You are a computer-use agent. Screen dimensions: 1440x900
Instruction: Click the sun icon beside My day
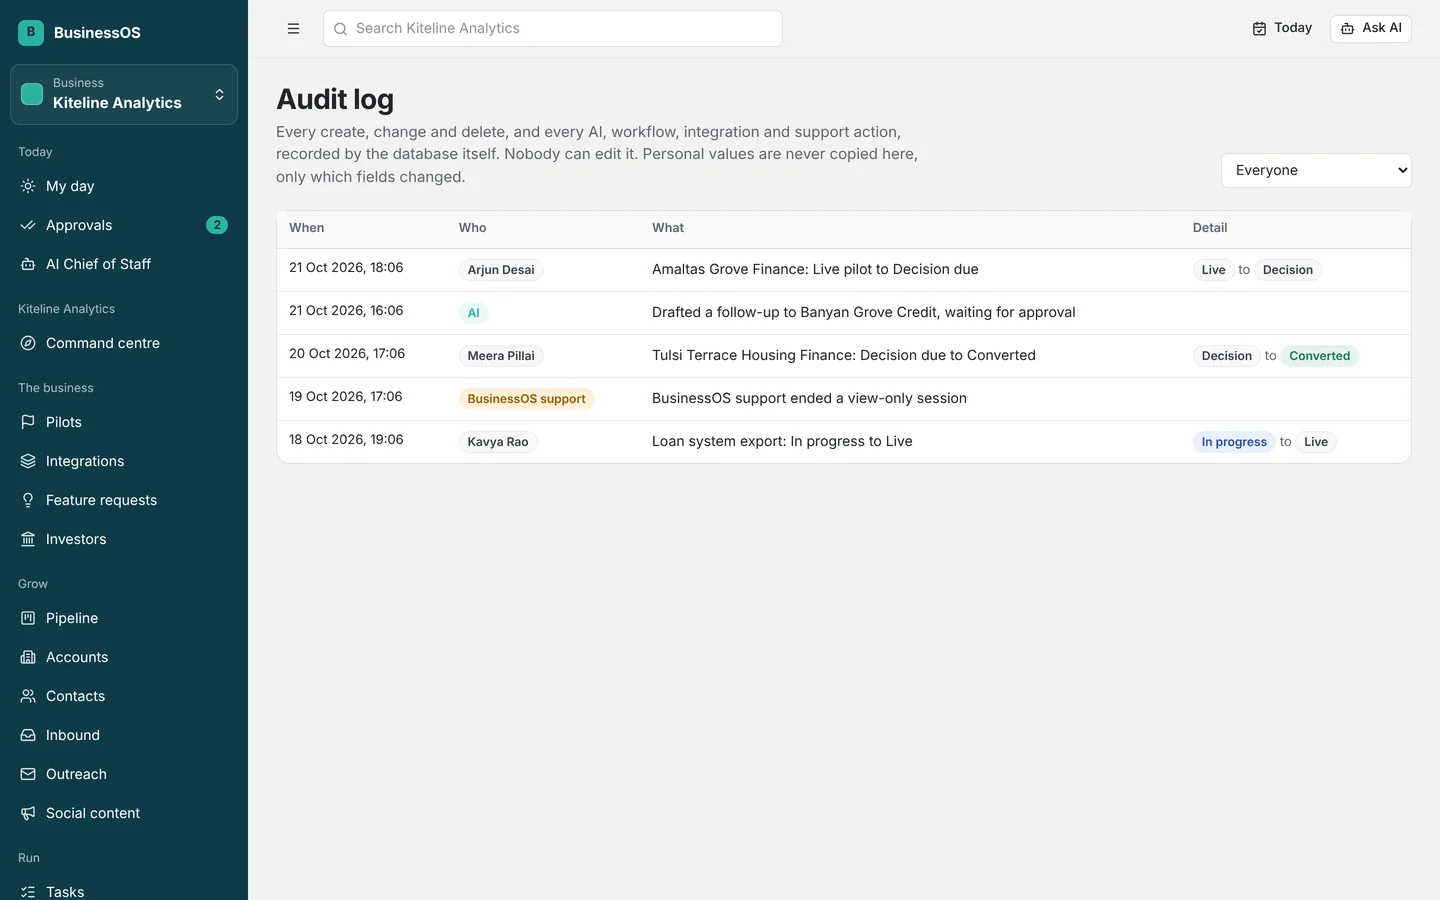[x=28, y=186]
